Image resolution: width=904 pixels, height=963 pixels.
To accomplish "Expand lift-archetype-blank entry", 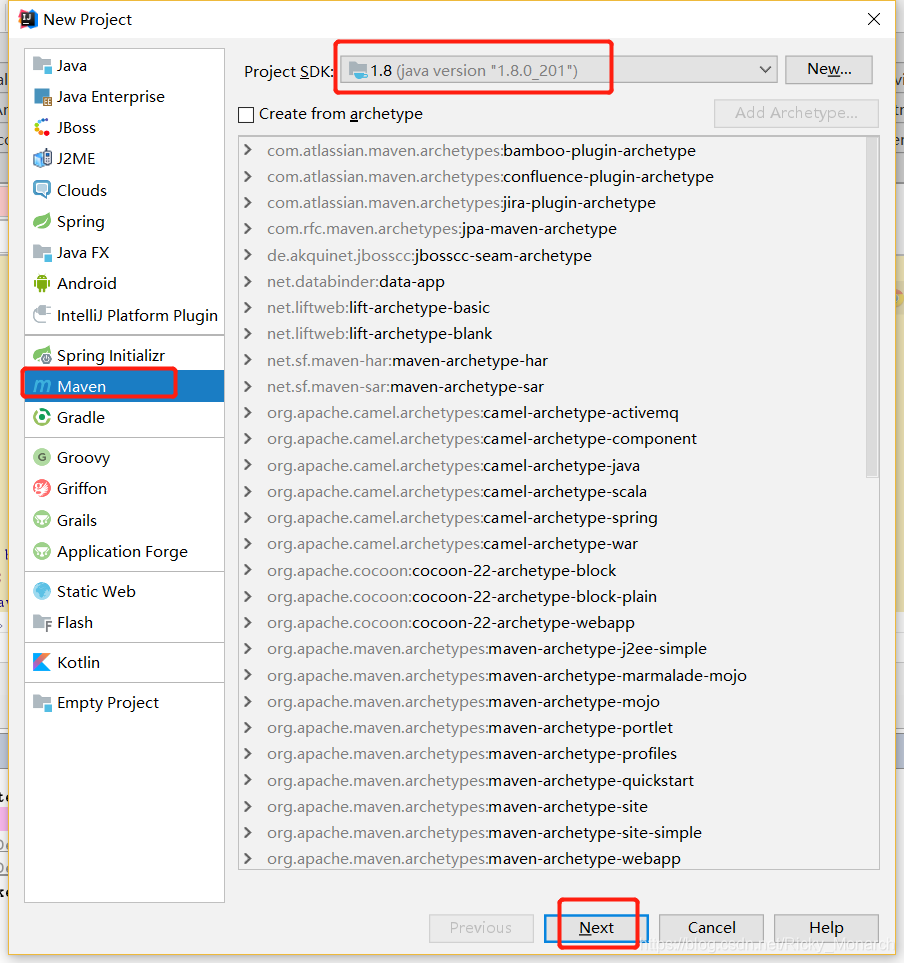I will point(247,333).
